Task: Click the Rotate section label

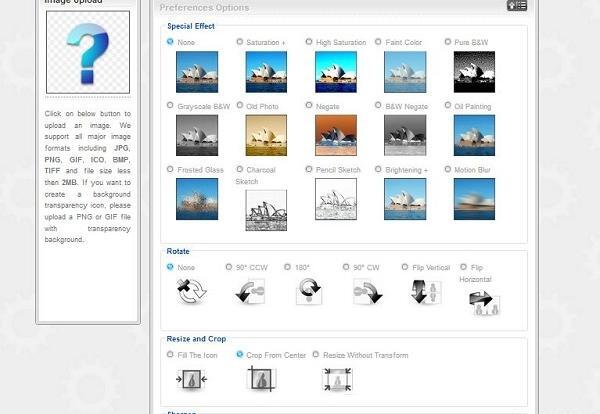Action: pos(178,251)
